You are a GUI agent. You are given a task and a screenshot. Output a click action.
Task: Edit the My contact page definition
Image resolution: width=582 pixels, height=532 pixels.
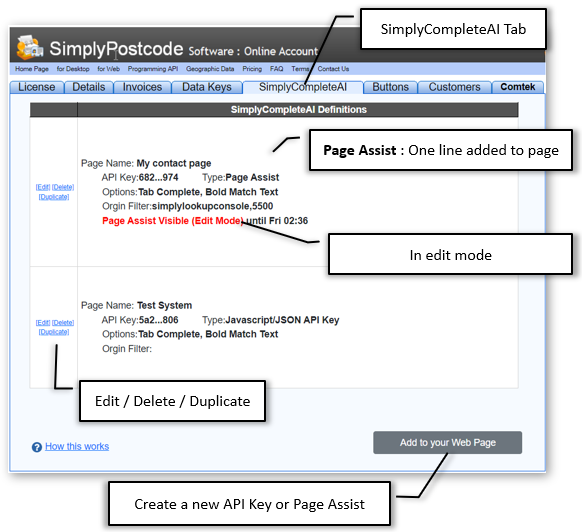coord(43,187)
